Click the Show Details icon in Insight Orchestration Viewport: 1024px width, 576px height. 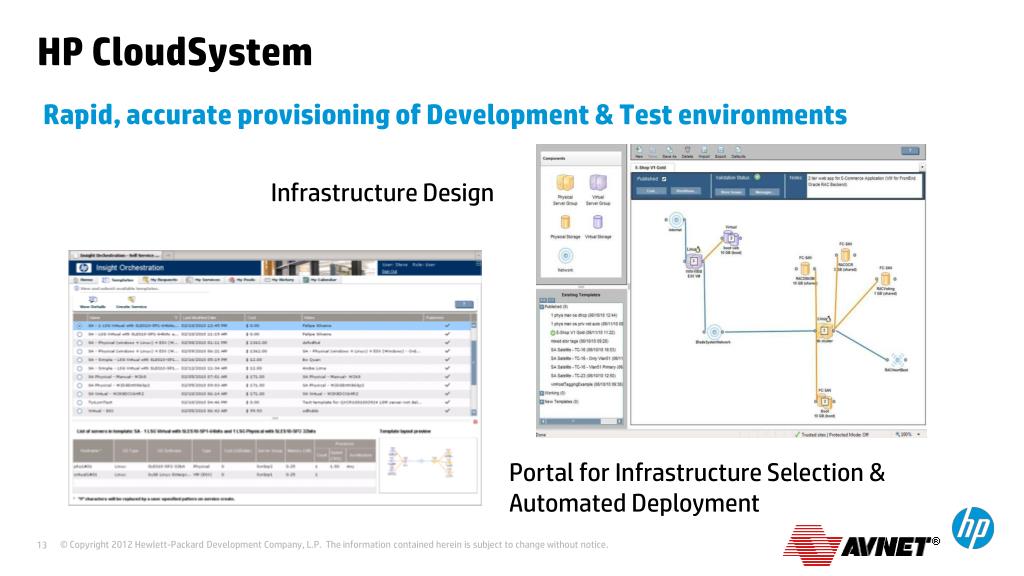[93, 299]
